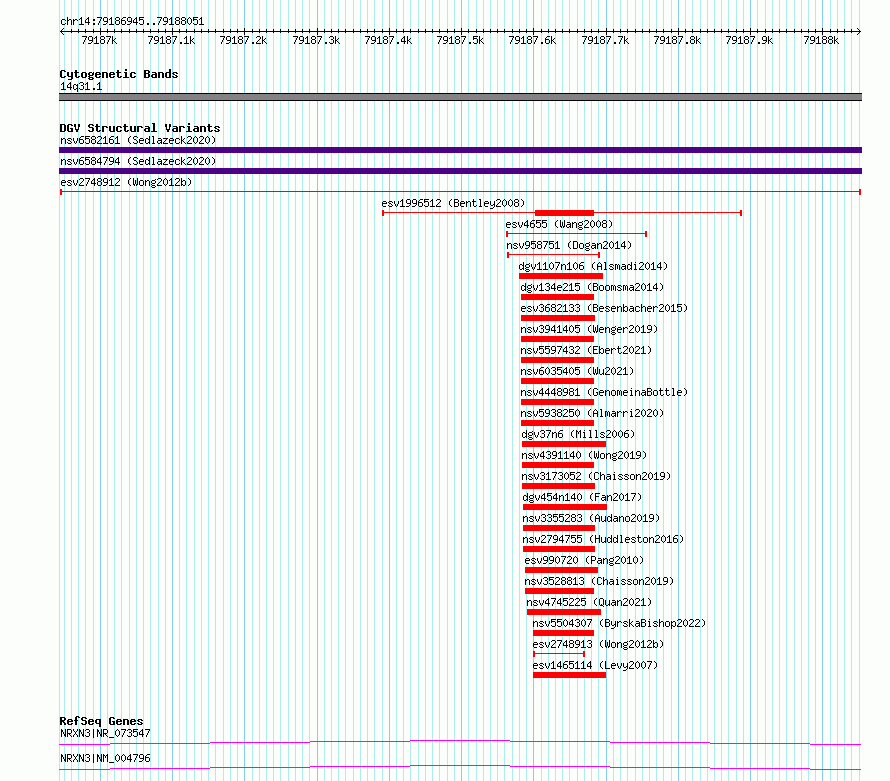This screenshot has width=890, height=781.
Task: Click the 79187.6k ruler tick label
Action: pyautogui.click(x=532, y=40)
